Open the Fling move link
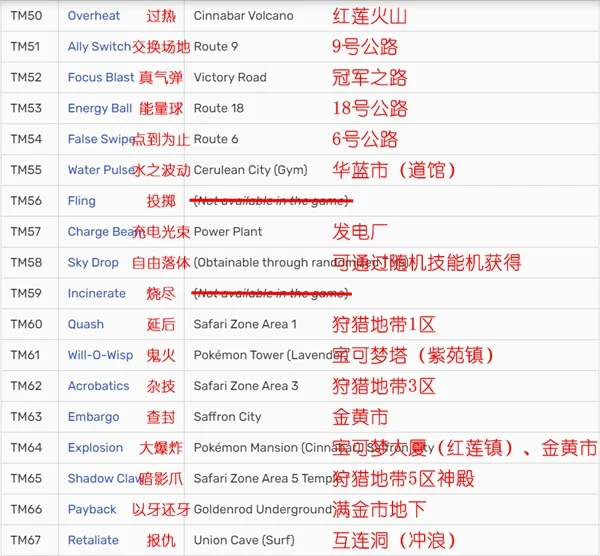The image size is (600, 556). (x=82, y=201)
